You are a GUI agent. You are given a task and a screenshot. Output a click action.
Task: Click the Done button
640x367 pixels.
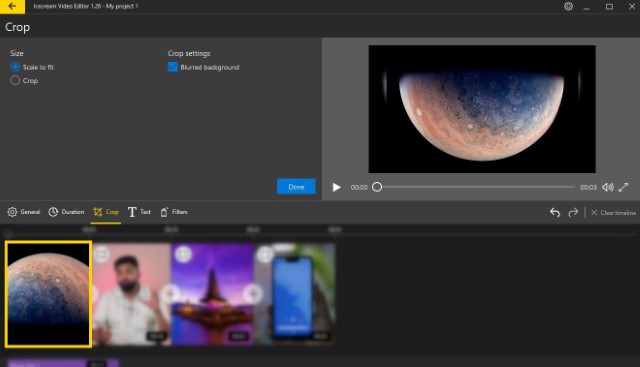296,187
